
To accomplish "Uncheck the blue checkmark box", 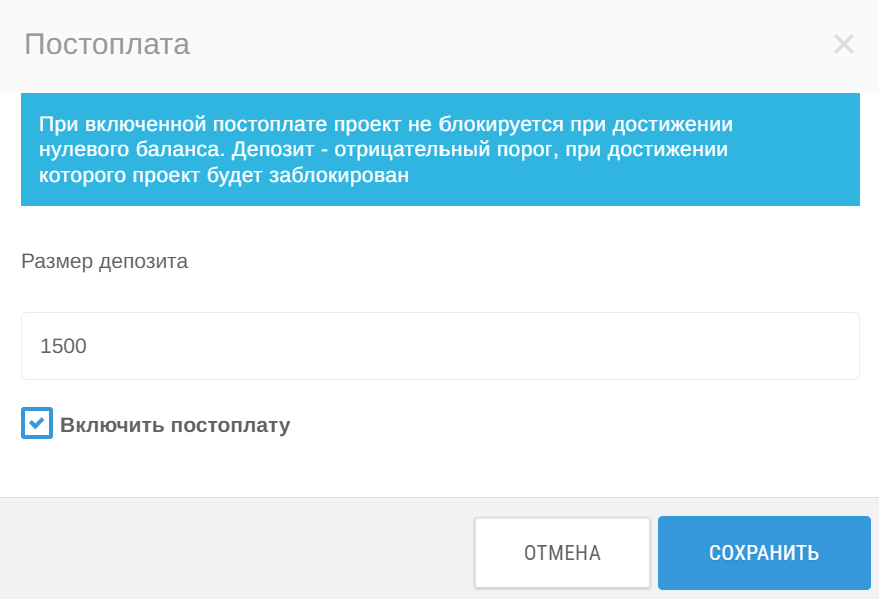I will coord(36,424).
